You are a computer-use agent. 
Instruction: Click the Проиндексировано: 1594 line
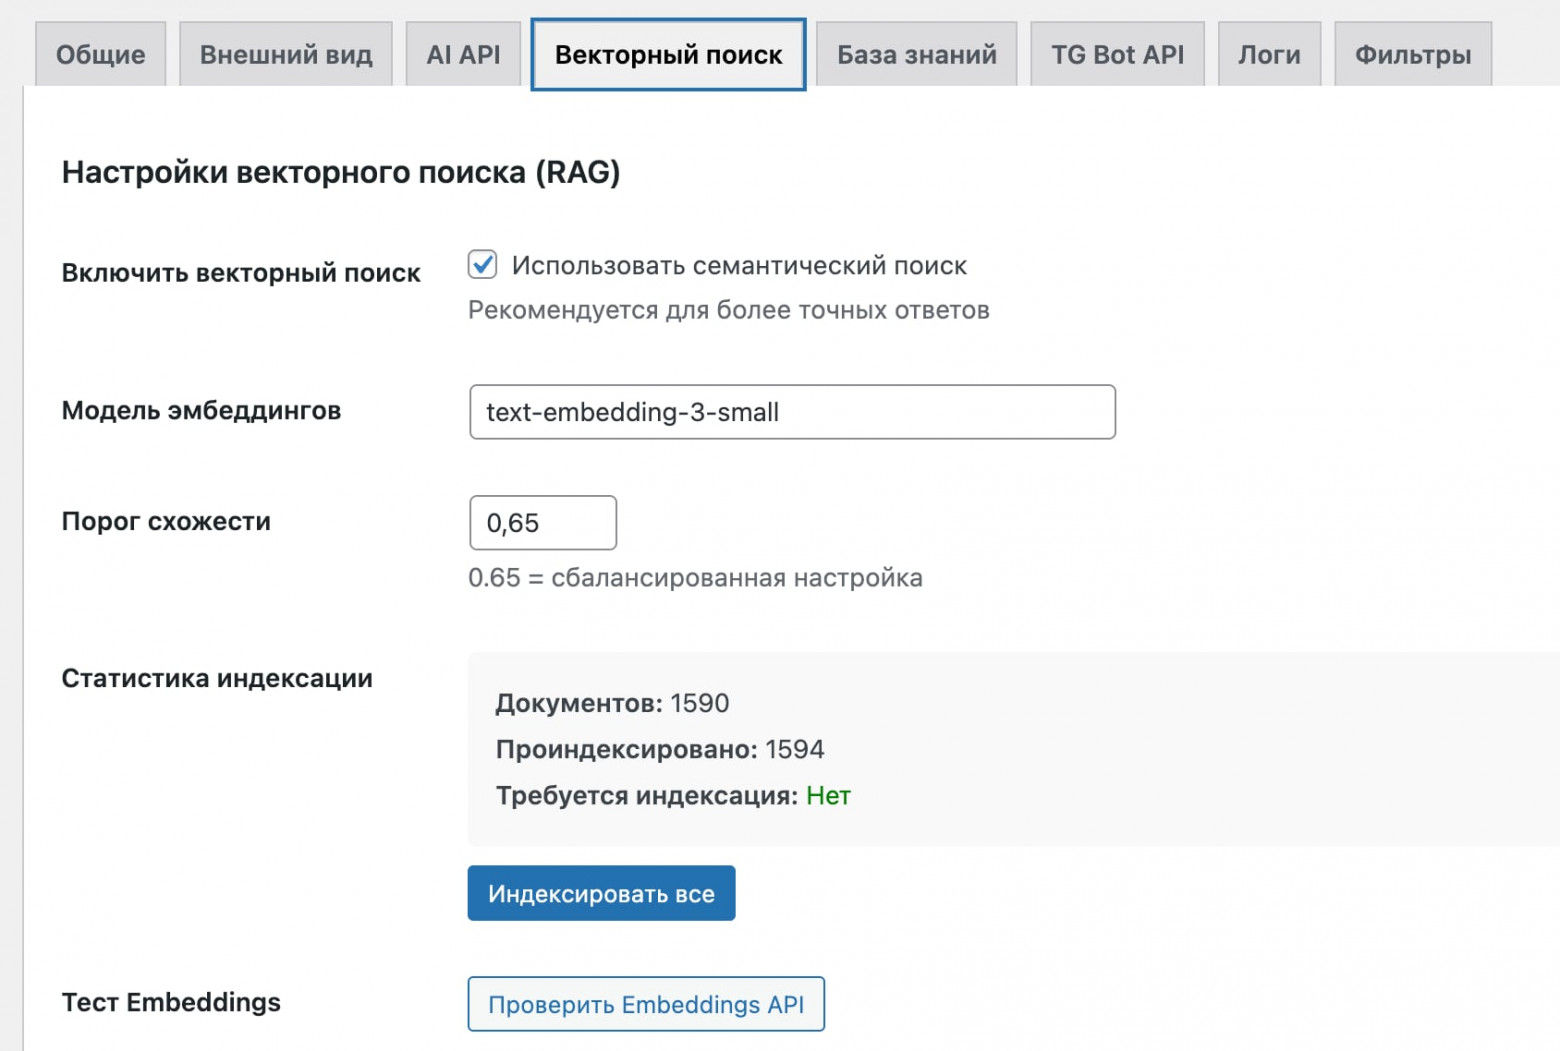coord(659,749)
